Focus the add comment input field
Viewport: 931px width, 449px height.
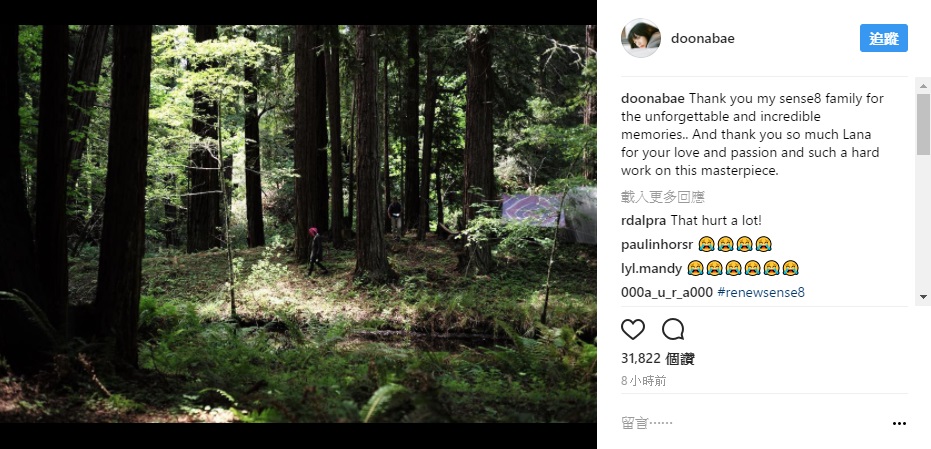click(x=740, y=424)
